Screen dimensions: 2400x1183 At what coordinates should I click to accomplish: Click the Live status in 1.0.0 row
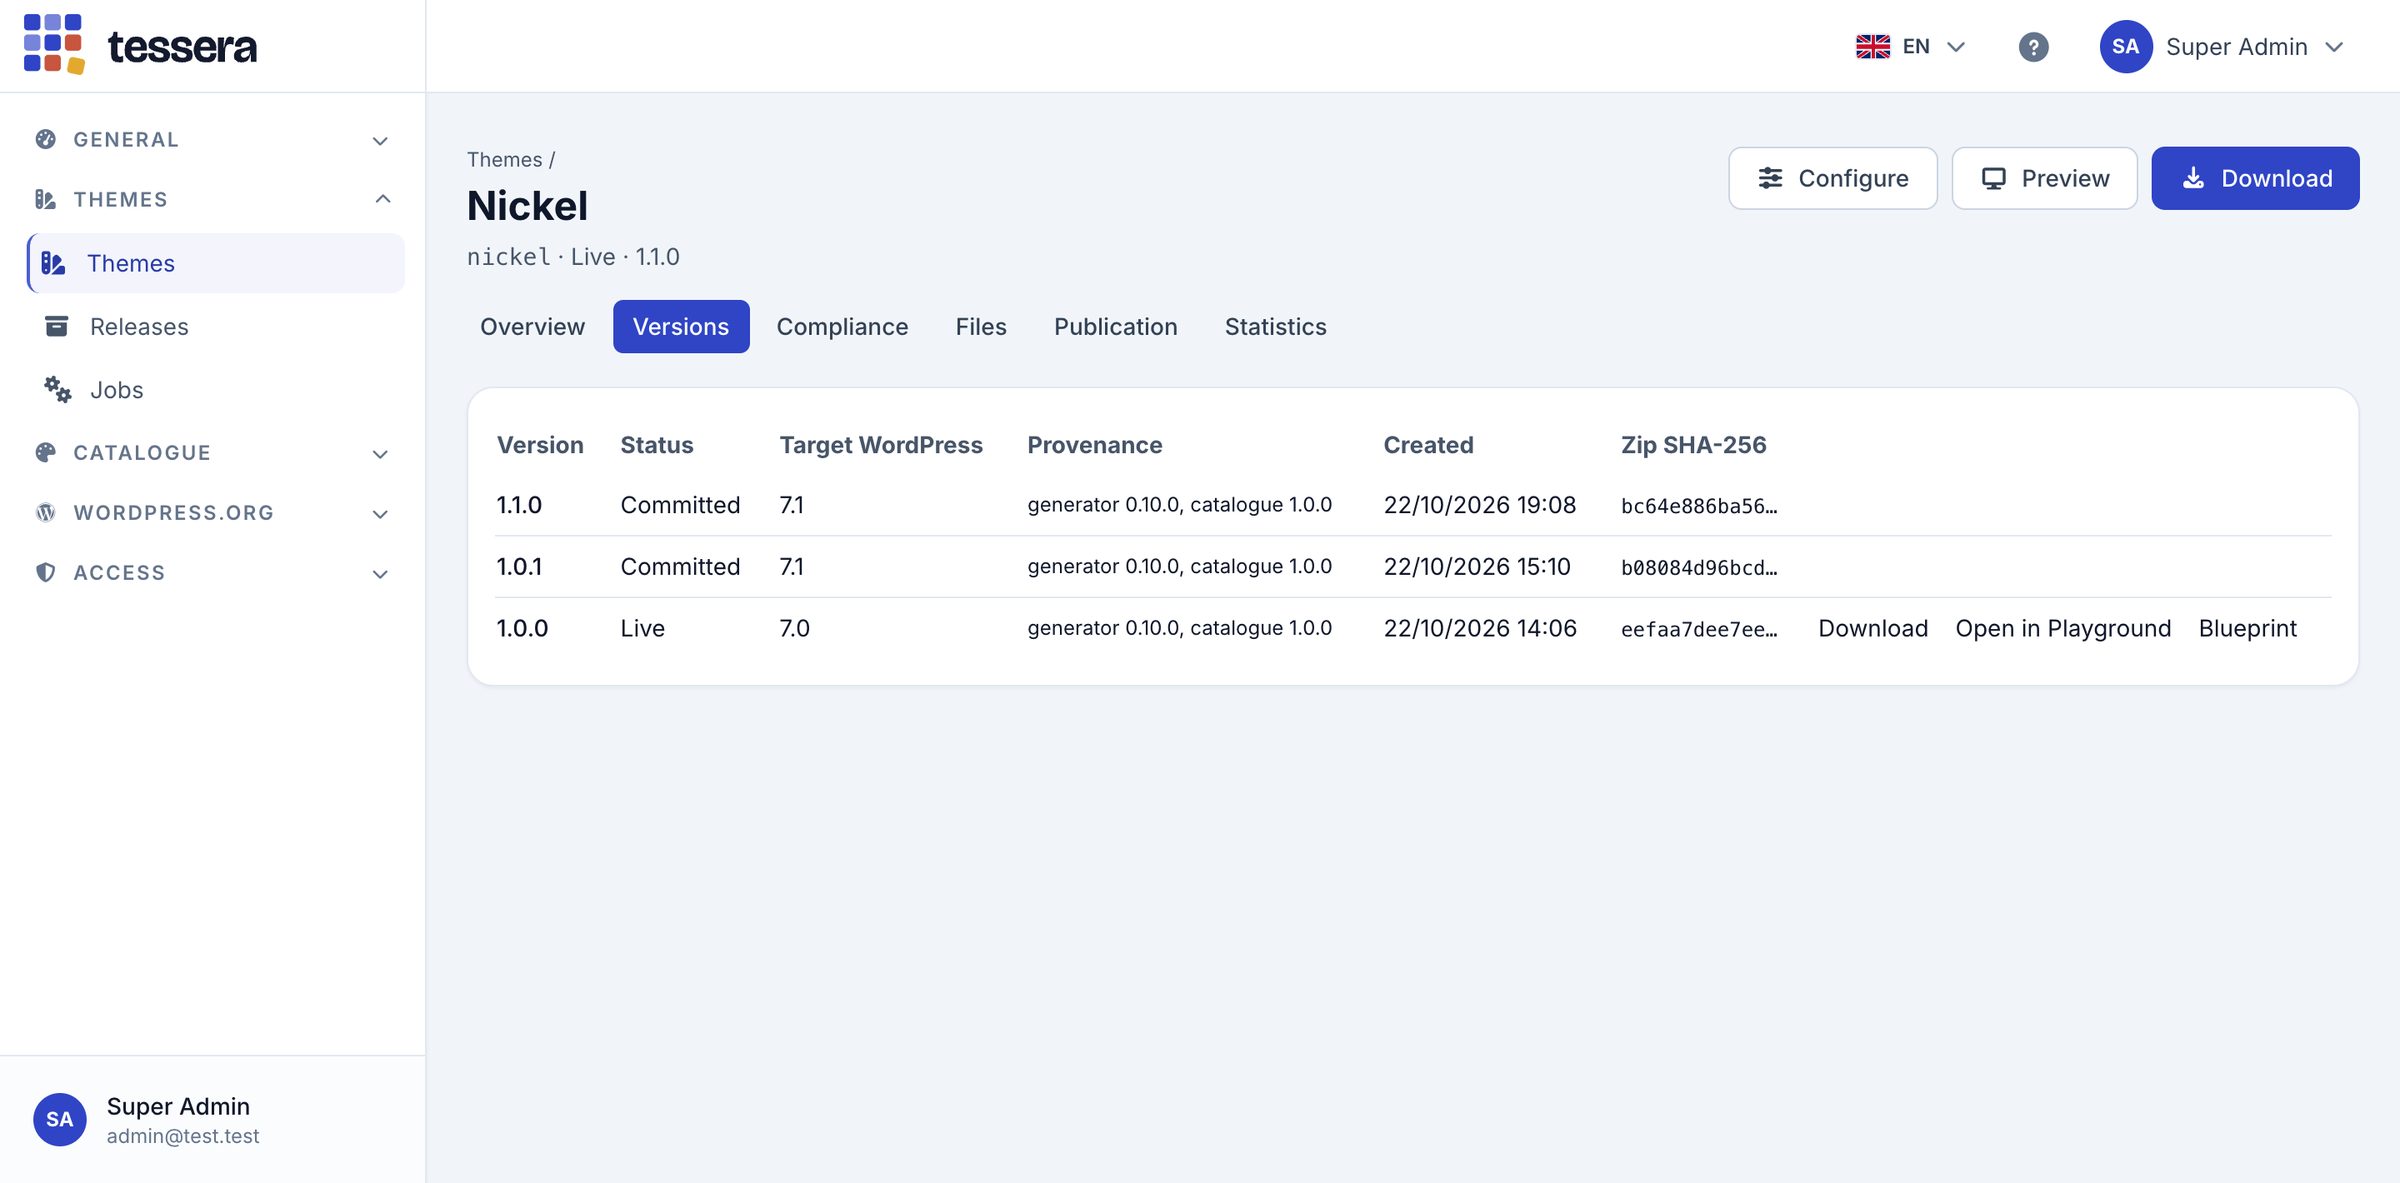642,628
